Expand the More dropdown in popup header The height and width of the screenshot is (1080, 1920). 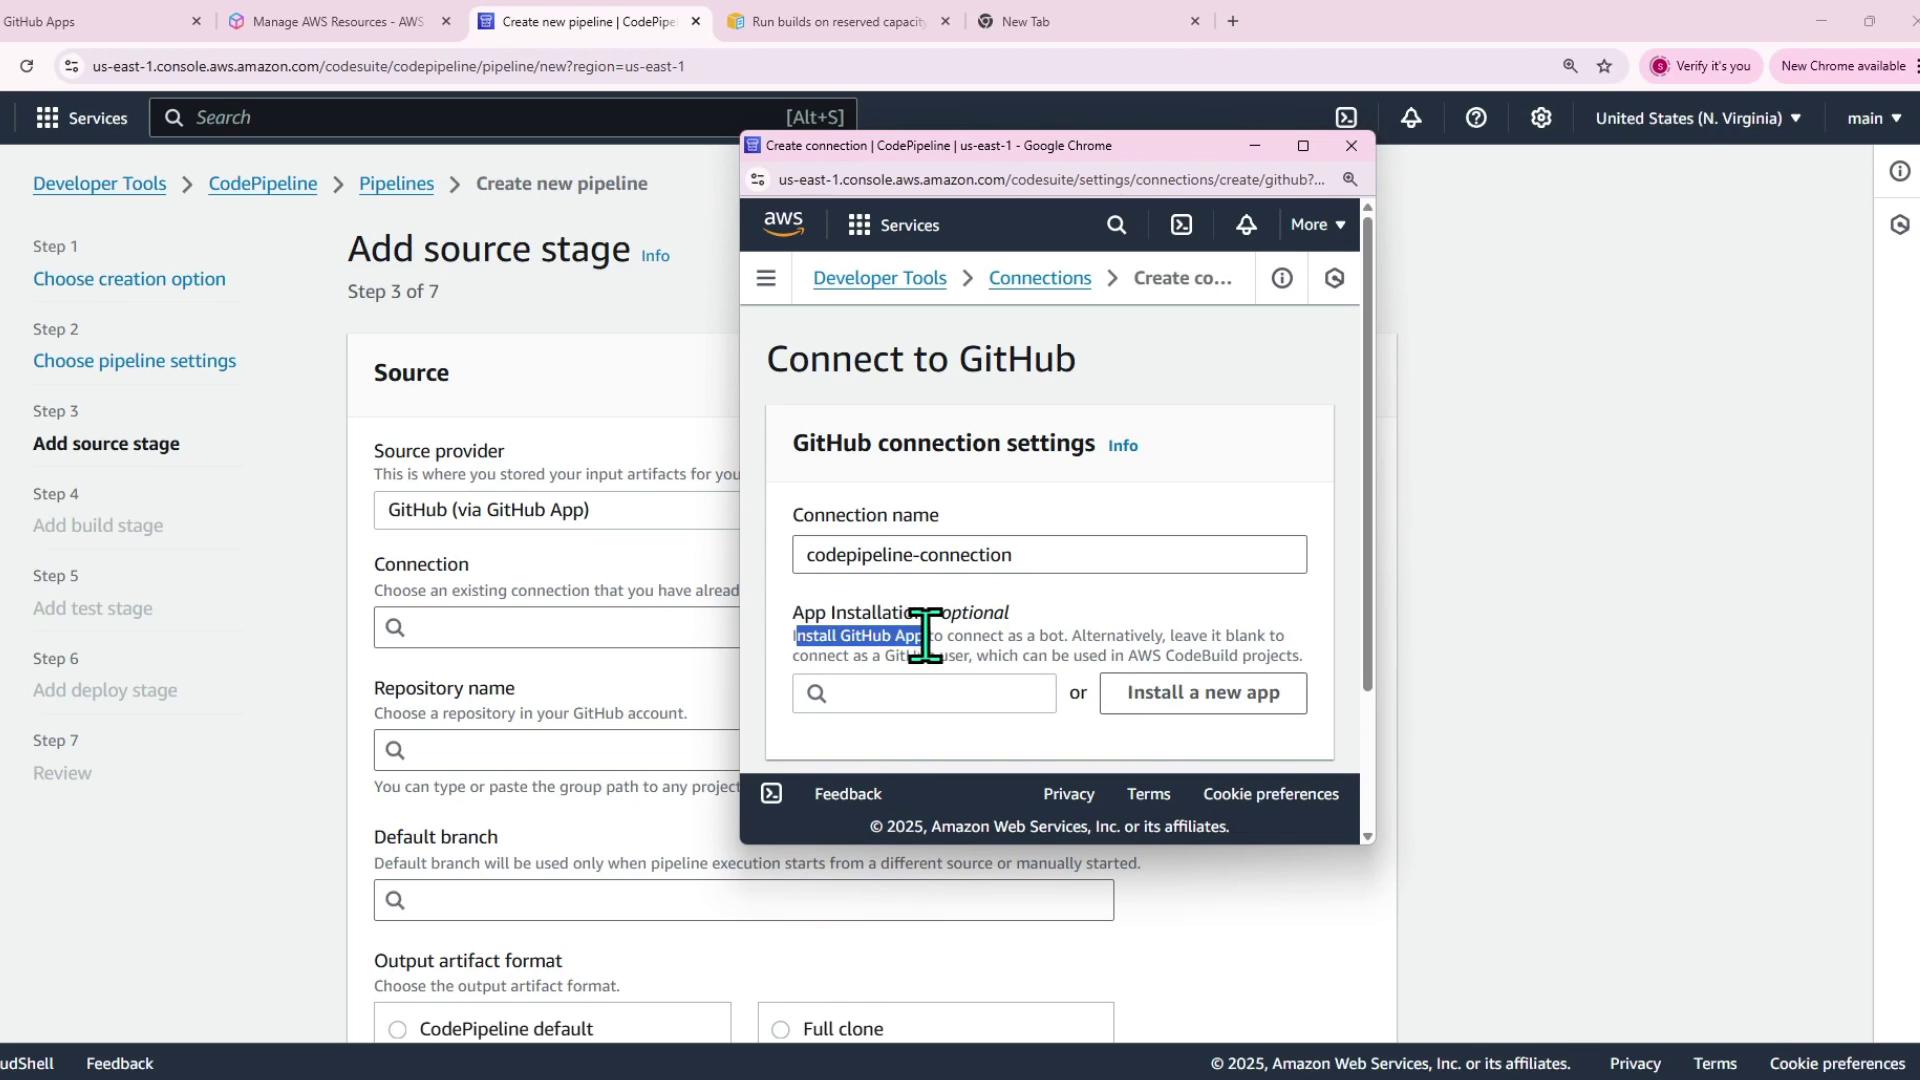point(1317,225)
